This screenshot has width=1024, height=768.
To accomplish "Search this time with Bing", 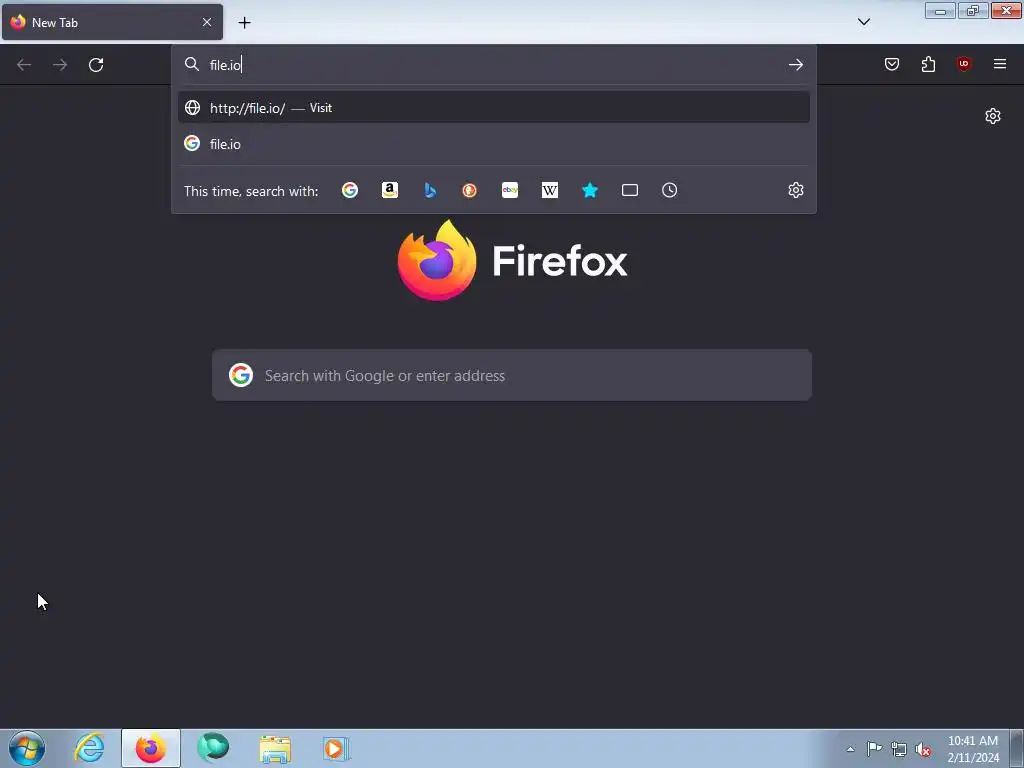I will coord(430,190).
